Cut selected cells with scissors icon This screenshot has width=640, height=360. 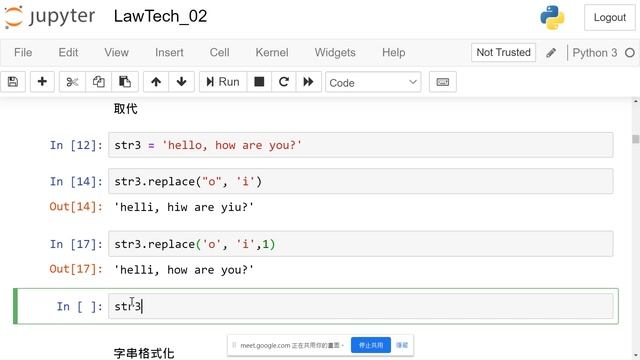click(x=72, y=82)
